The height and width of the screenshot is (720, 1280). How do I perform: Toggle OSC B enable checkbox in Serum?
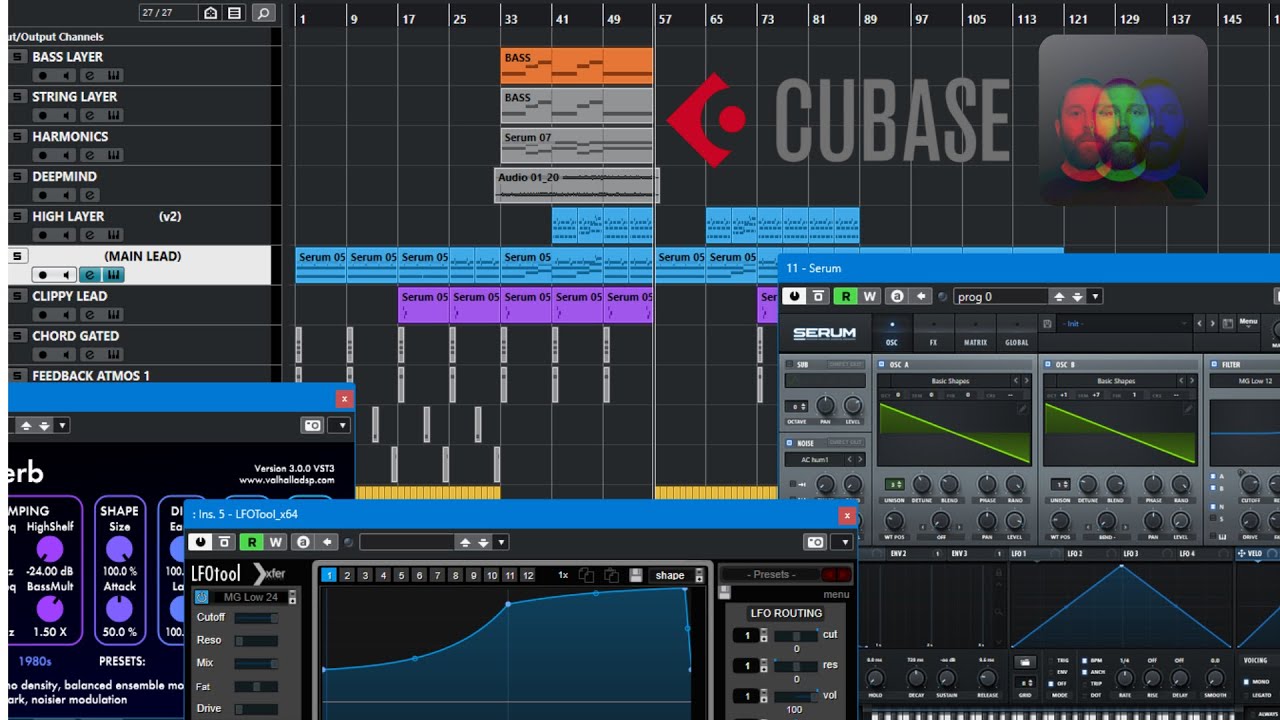(1049, 365)
